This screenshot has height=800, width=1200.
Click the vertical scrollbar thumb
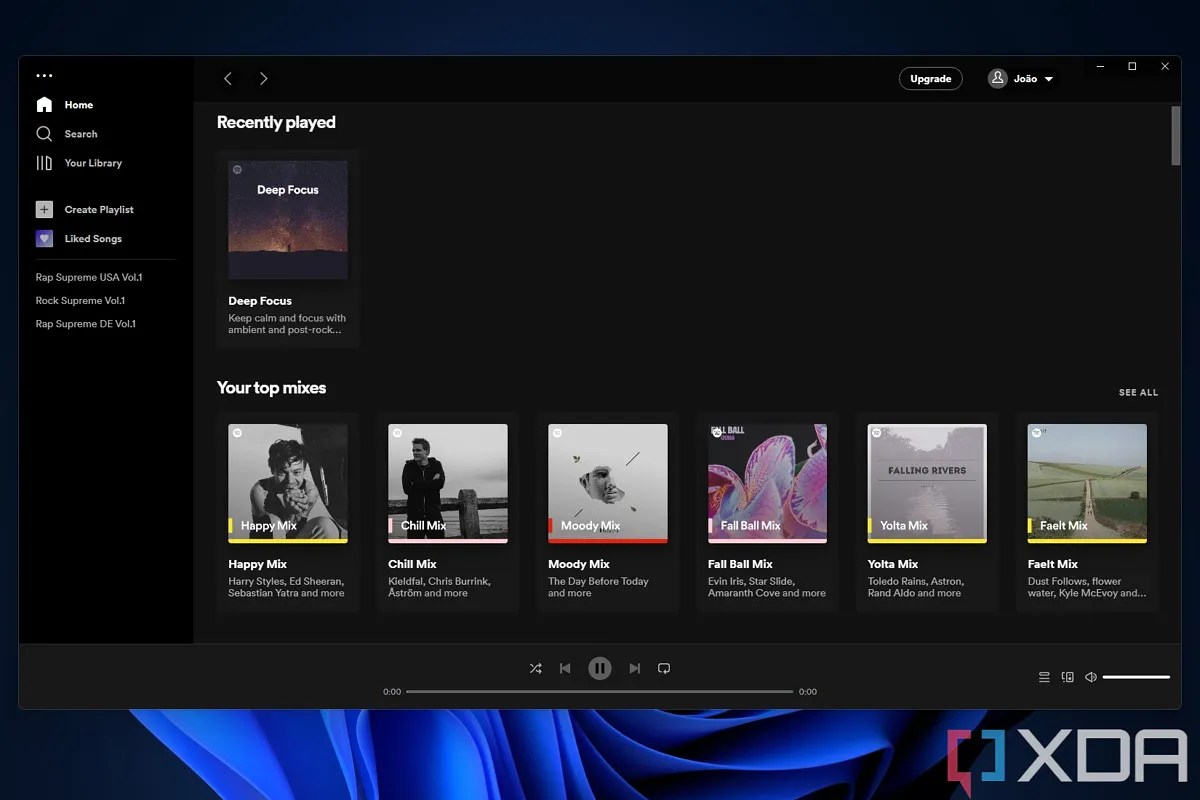1176,135
